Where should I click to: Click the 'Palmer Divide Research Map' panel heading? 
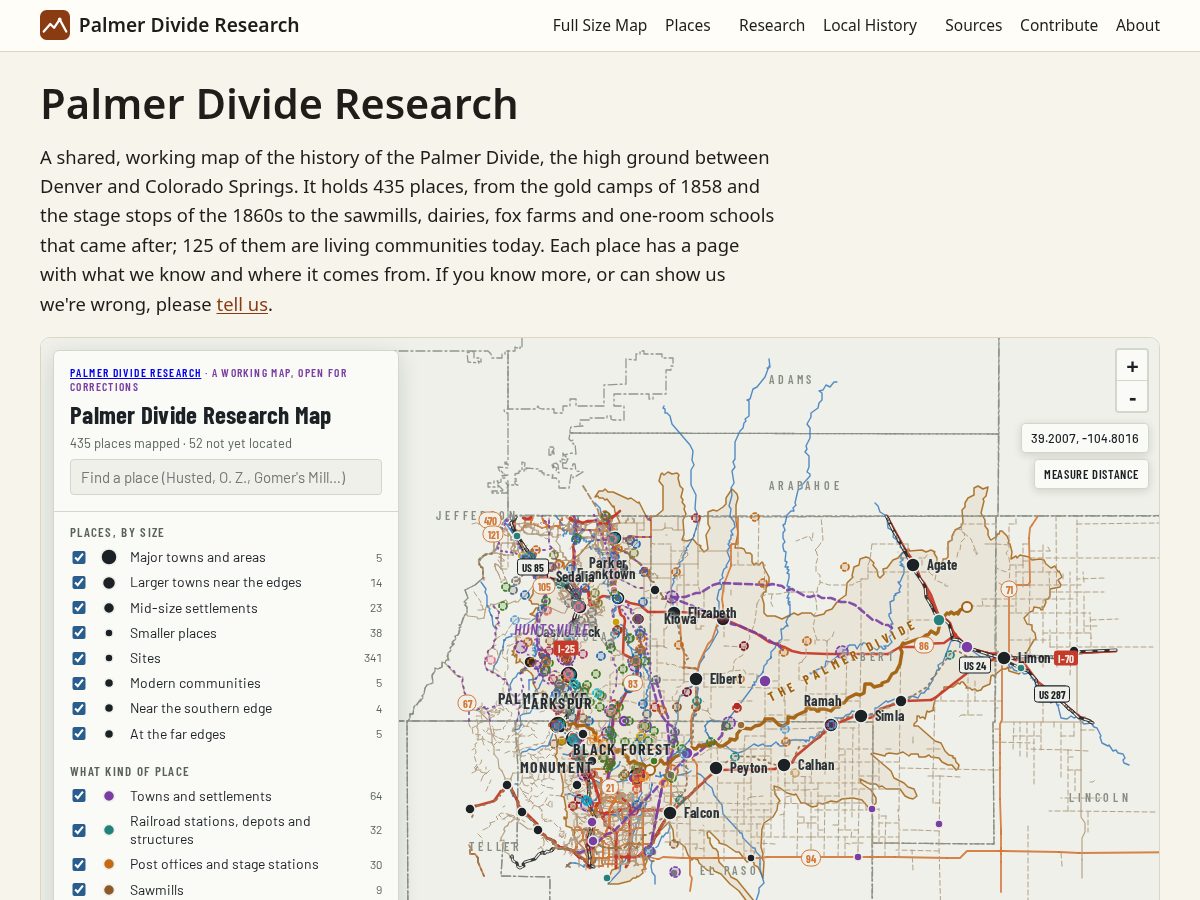(x=200, y=415)
